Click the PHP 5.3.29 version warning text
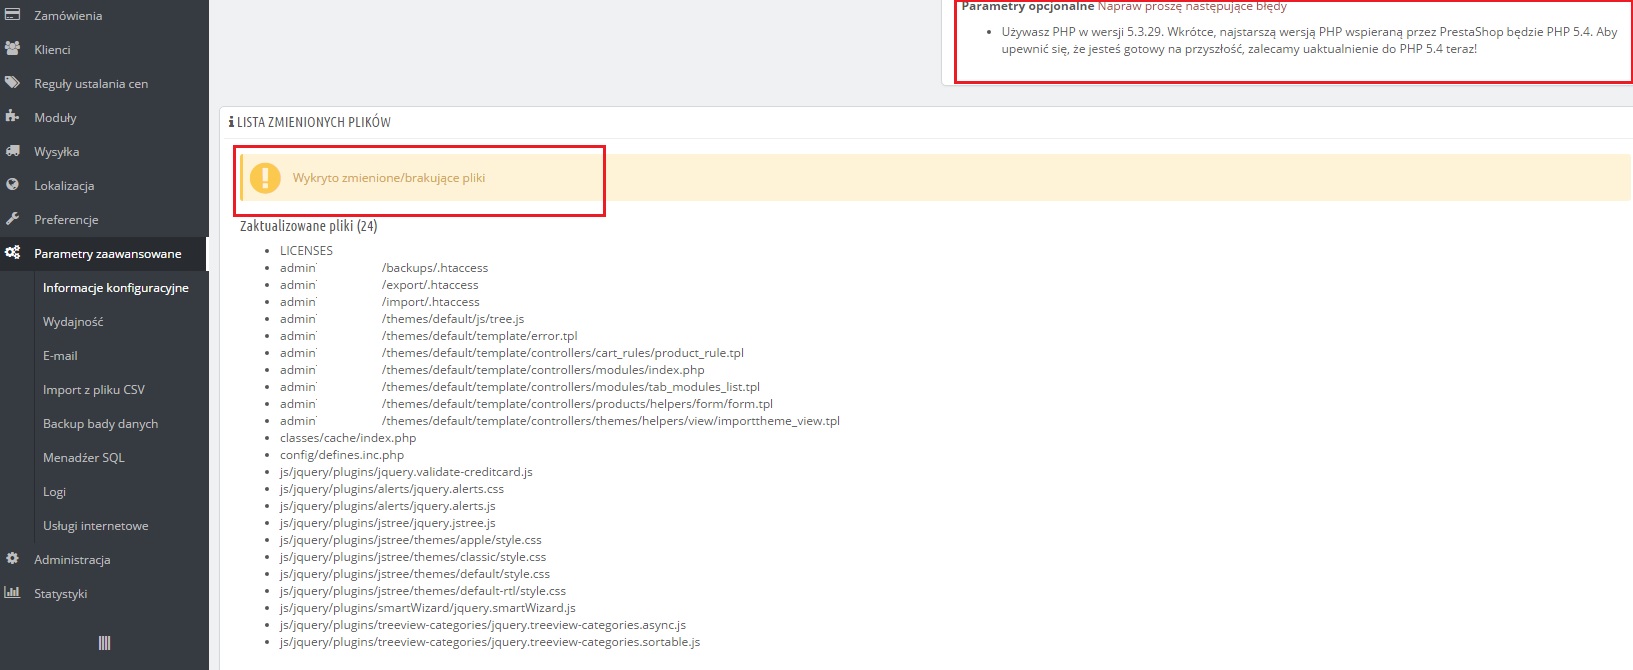This screenshot has height=670, width=1633. 1309,40
